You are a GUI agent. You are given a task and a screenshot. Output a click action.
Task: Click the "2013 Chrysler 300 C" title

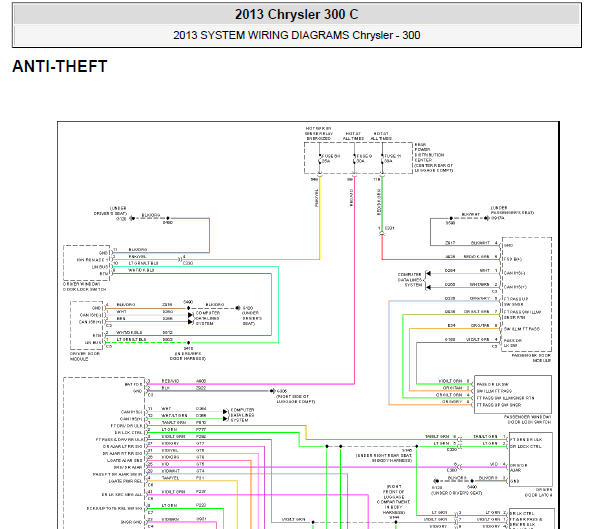(297, 15)
